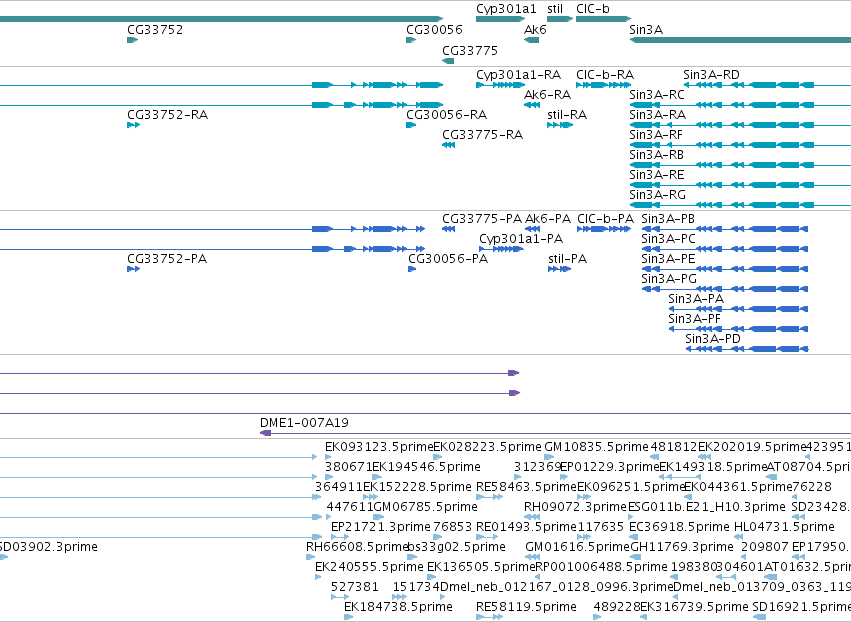Open the EP21721.3prime EST label
The image size is (851, 622).
coord(380,528)
